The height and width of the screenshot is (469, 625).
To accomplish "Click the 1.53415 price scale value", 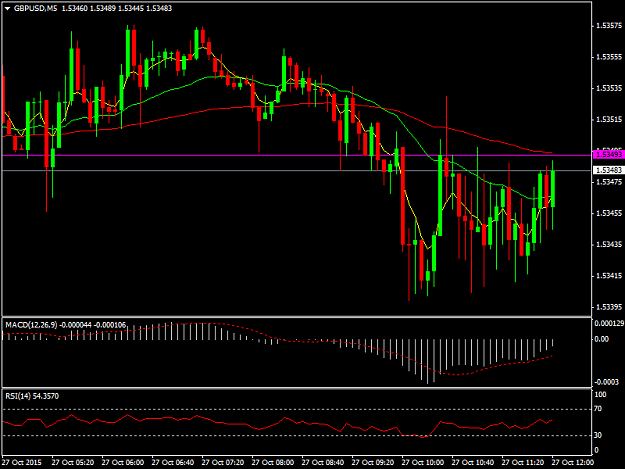I will pos(609,276).
